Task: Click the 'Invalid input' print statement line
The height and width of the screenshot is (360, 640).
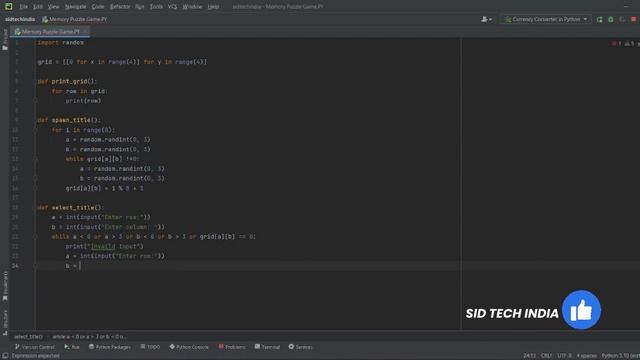Action: (x=104, y=246)
